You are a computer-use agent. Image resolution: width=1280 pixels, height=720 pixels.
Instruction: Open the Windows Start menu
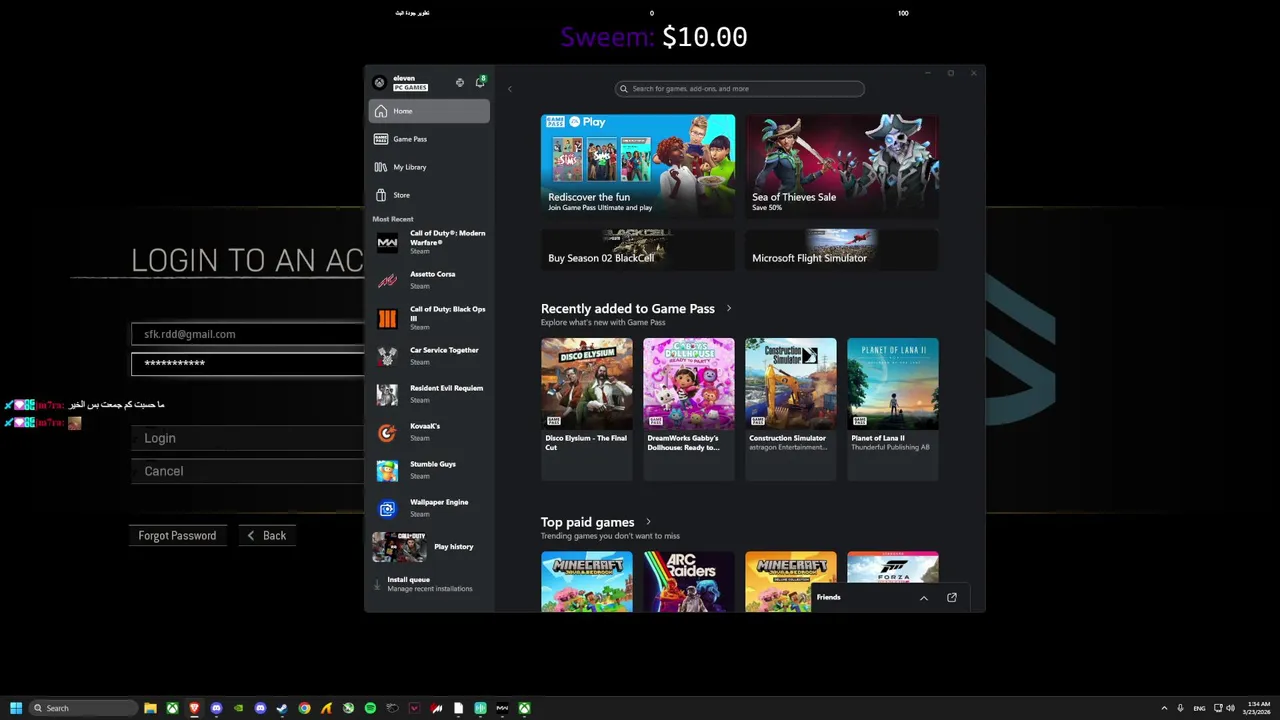pyautogui.click(x=16, y=708)
